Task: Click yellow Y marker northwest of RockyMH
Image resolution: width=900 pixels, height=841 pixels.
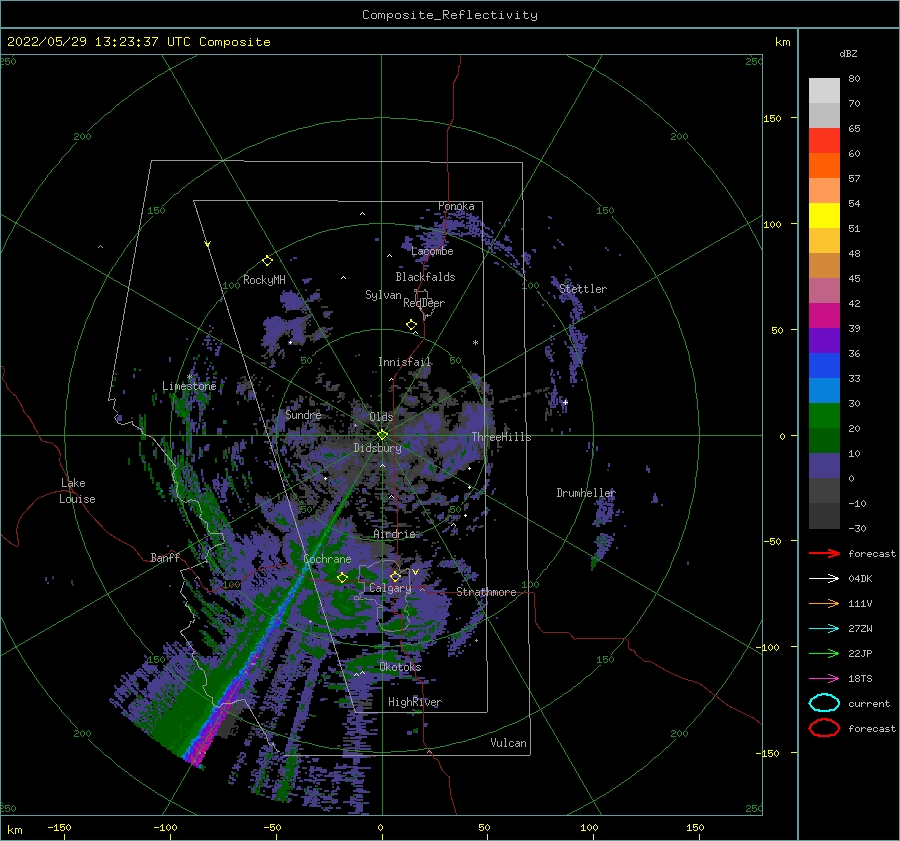Action: pos(208,244)
